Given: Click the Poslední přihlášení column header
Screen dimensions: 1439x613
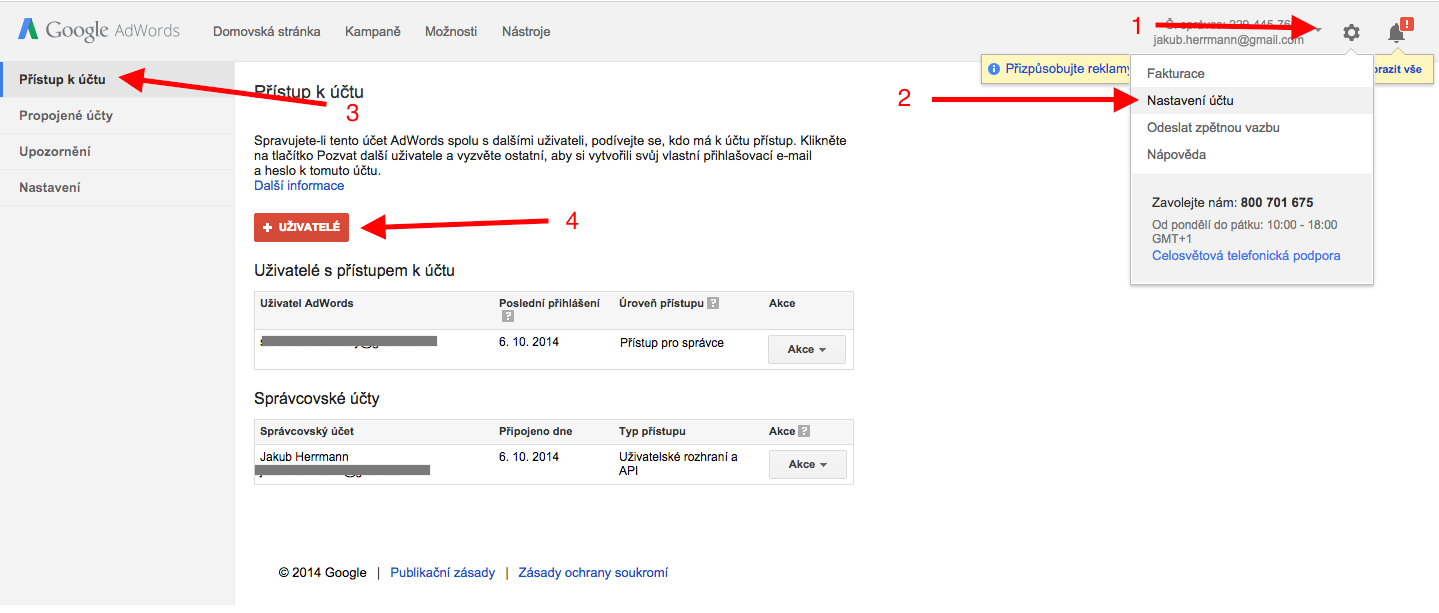Looking at the screenshot, I should tap(549, 303).
